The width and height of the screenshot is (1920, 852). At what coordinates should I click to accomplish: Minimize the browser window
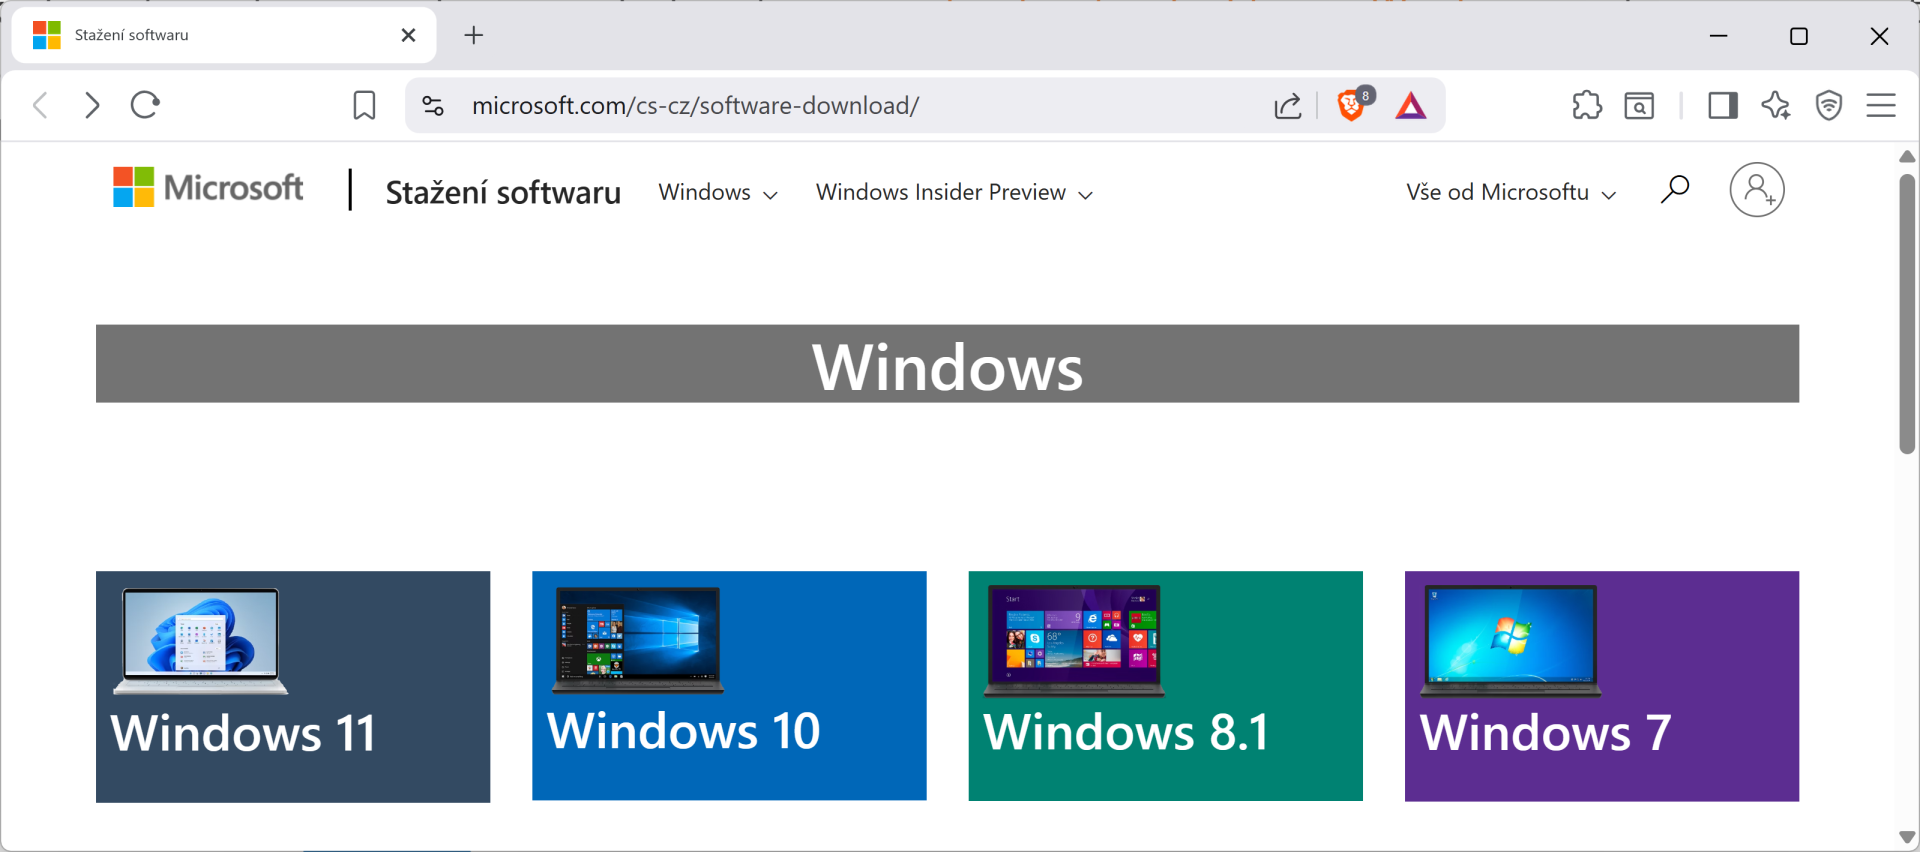point(1719,36)
